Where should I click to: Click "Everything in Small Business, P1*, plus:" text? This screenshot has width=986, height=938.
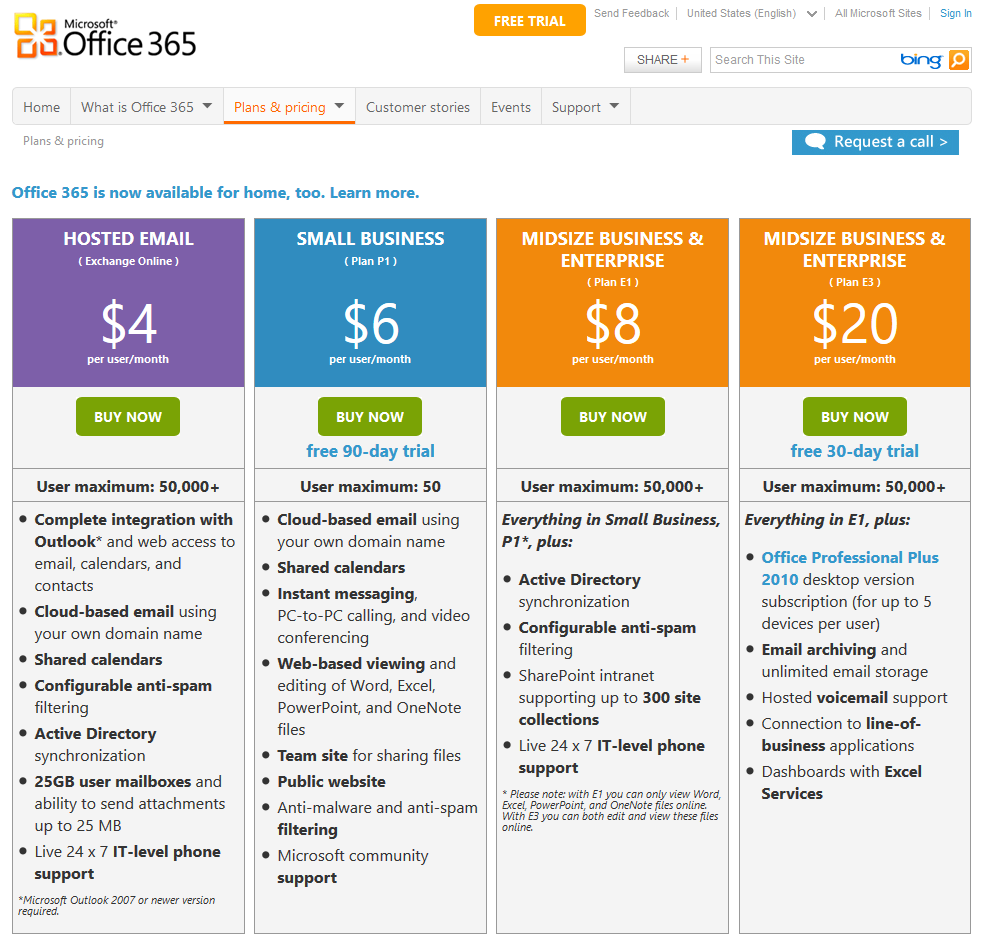pos(611,531)
